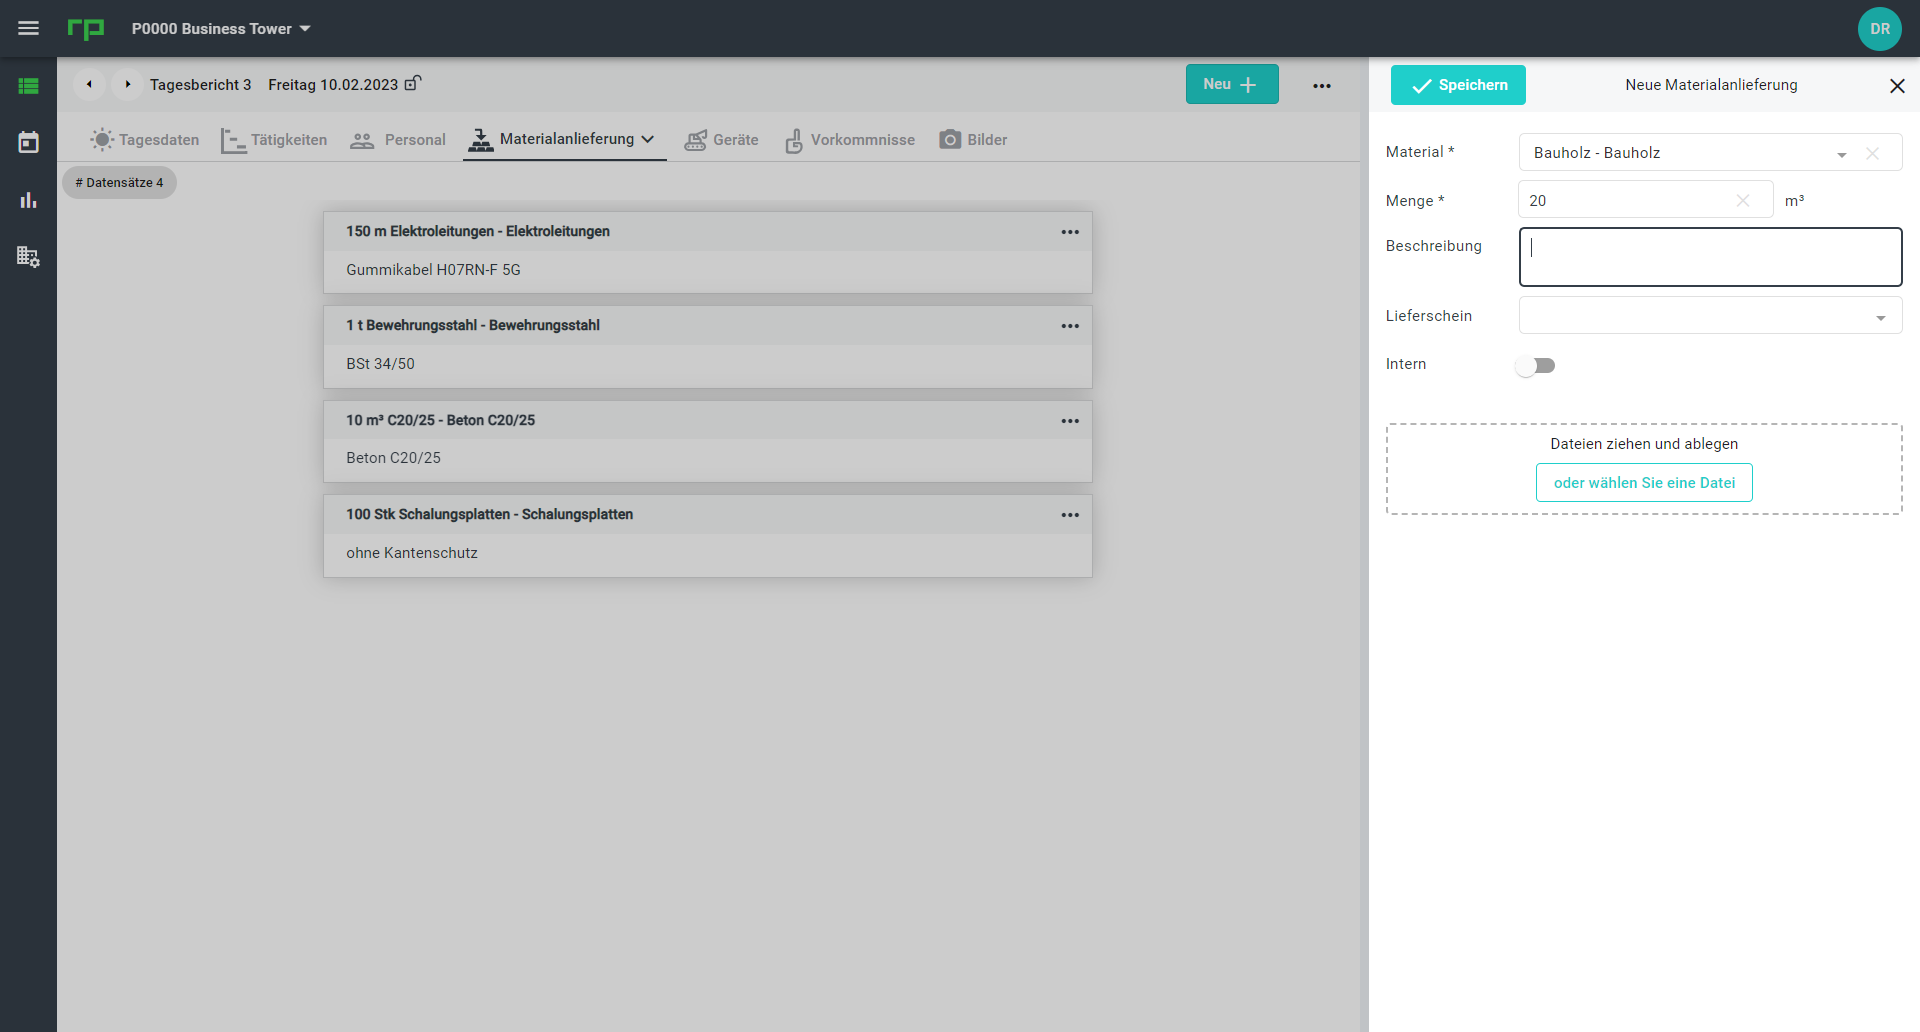
Task: Click the Beschreibung text field
Action: (1710, 257)
